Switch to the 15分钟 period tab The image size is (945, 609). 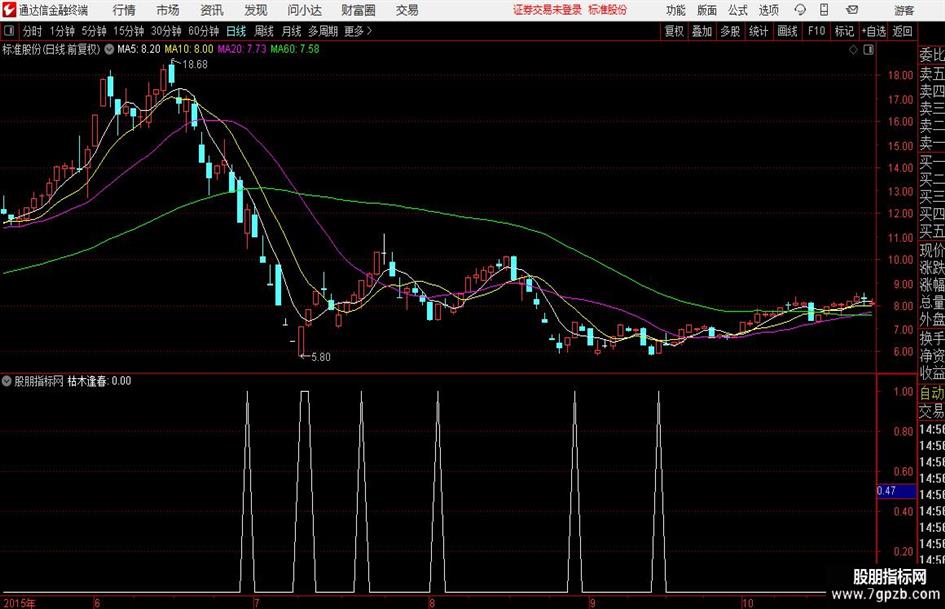click(128, 31)
